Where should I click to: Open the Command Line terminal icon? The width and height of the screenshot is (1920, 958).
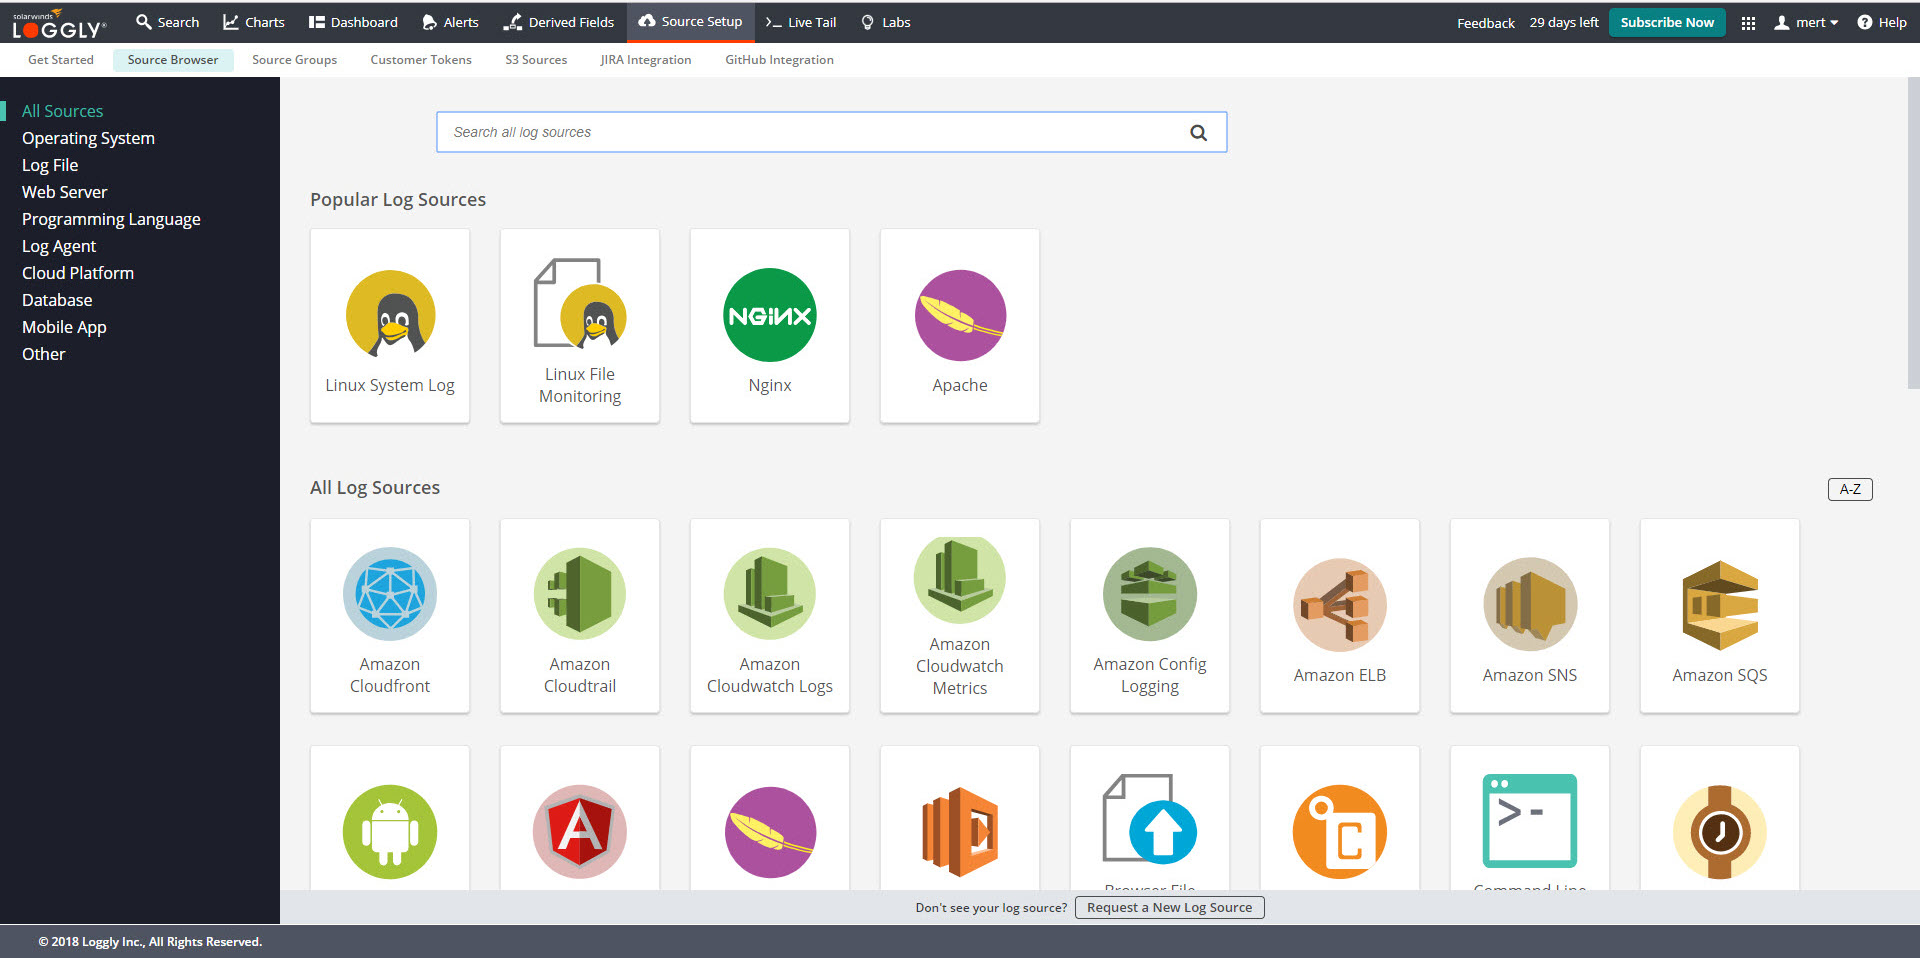point(1530,820)
